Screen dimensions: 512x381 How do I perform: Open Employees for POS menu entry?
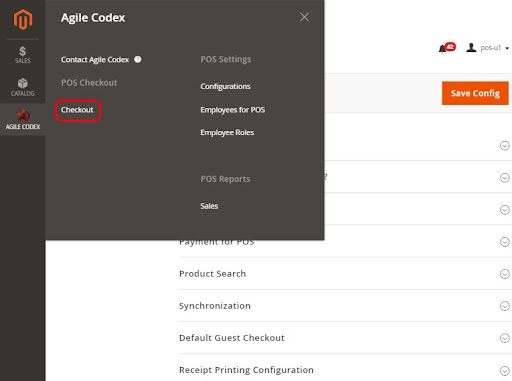click(x=233, y=110)
